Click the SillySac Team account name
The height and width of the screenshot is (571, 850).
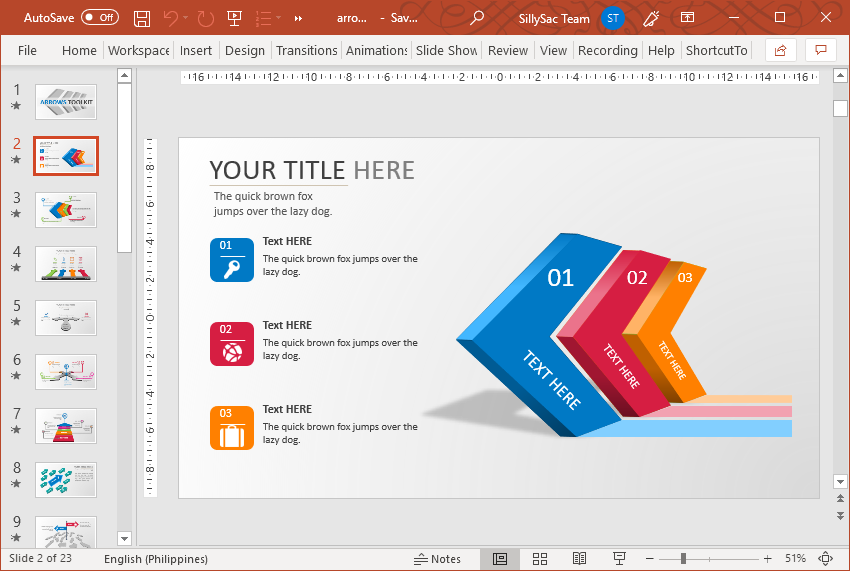pyautogui.click(x=554, y=18)
